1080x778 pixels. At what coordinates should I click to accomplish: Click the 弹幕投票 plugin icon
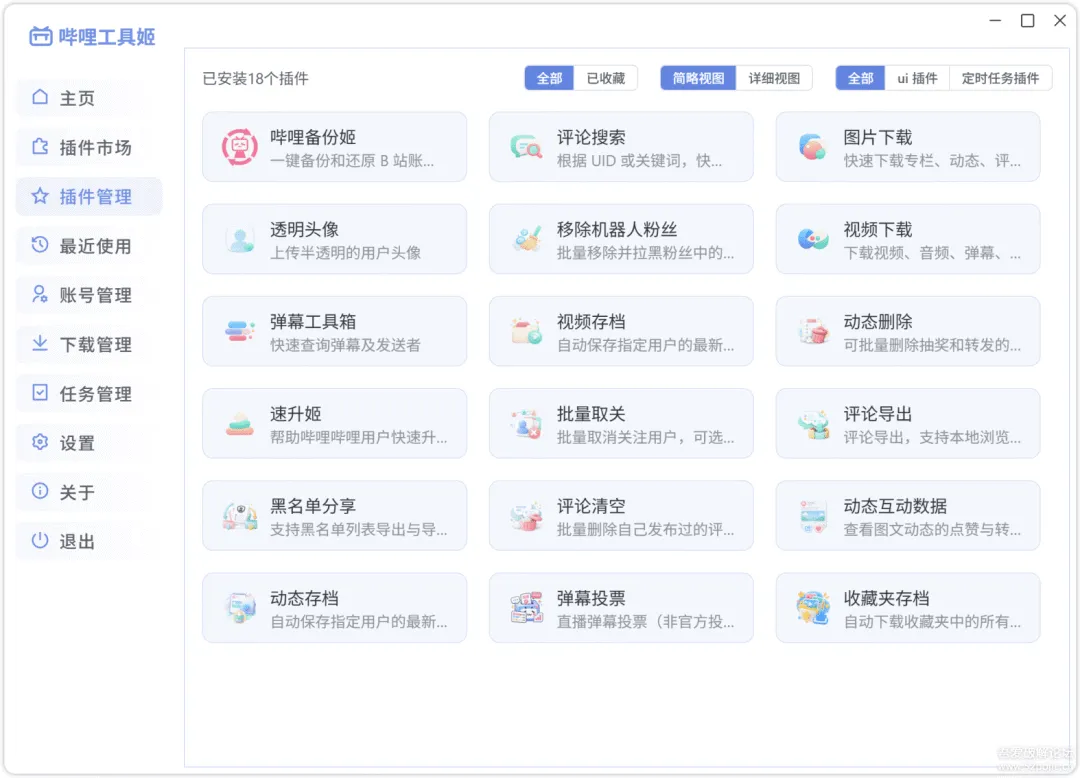point(527,608)
